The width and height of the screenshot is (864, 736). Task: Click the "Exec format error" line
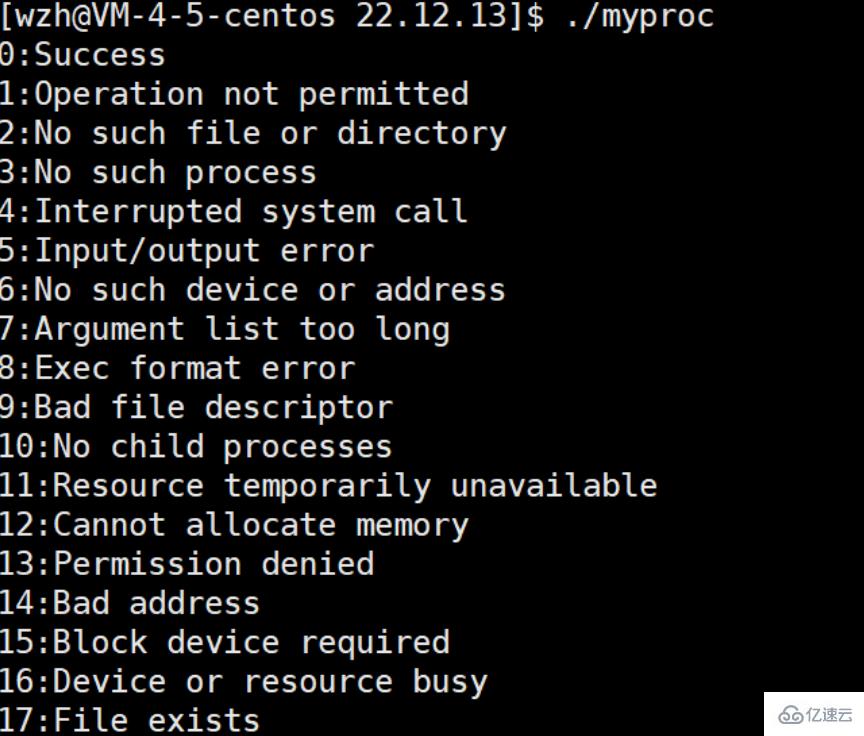[x=177, y=368]
